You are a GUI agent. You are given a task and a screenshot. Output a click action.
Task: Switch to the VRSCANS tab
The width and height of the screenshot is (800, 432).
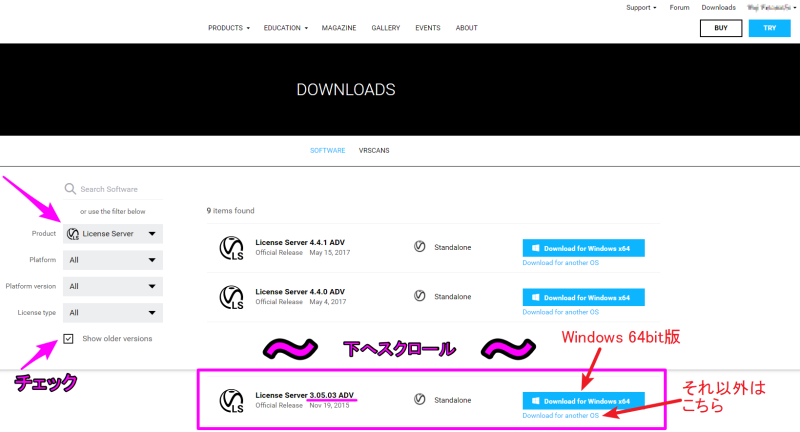pyautogui.click(x=374, y=150)
